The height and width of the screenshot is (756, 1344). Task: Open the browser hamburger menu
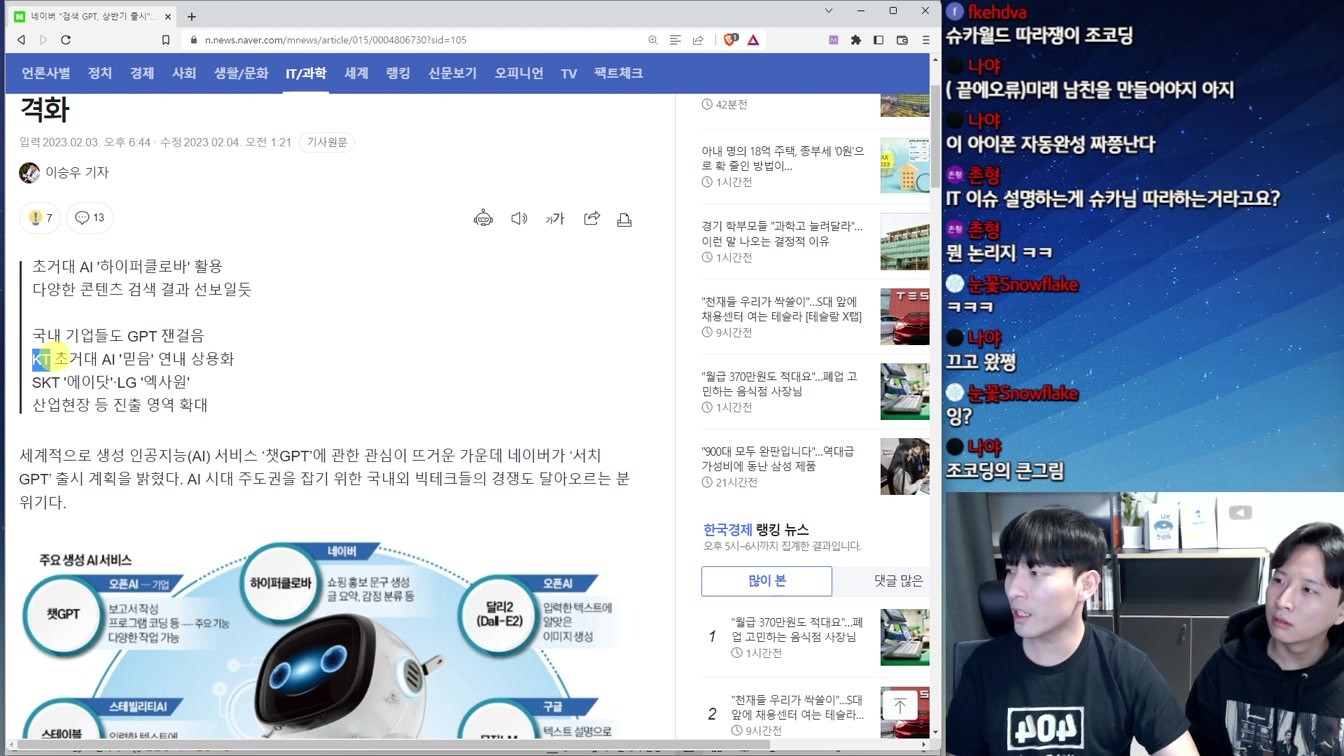[925, 40]
